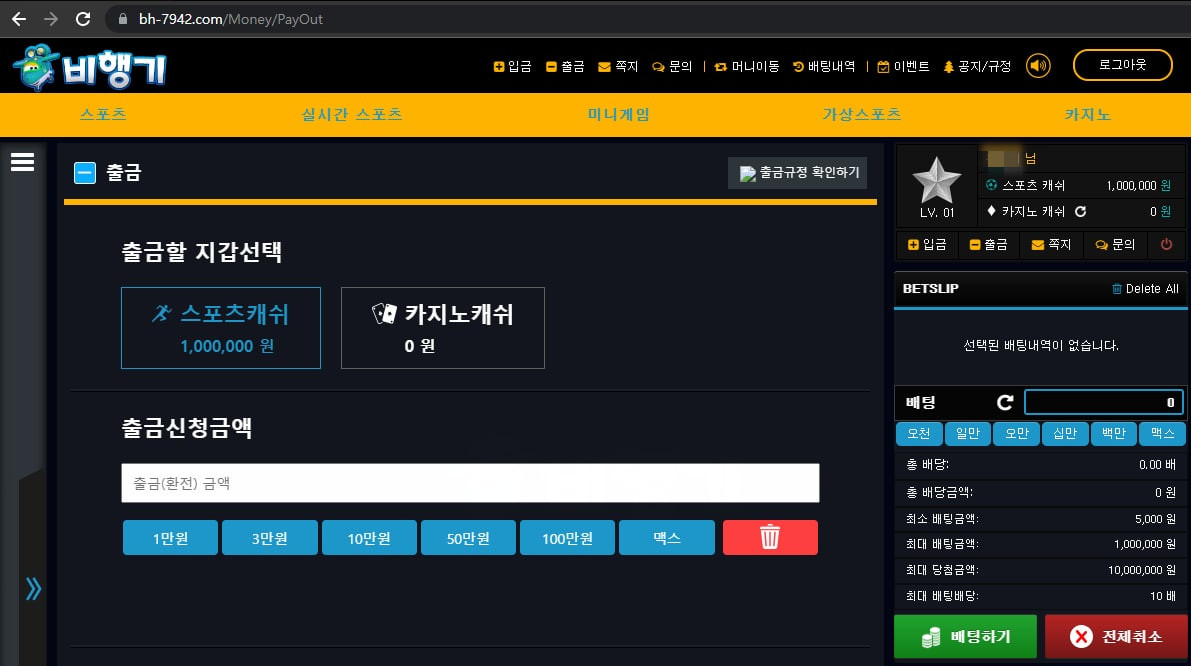Image resolution: width=1191 pixels, height=666 pixels.
Task: Switch to the 가상스포츠 tab
Action: [861, 115]
